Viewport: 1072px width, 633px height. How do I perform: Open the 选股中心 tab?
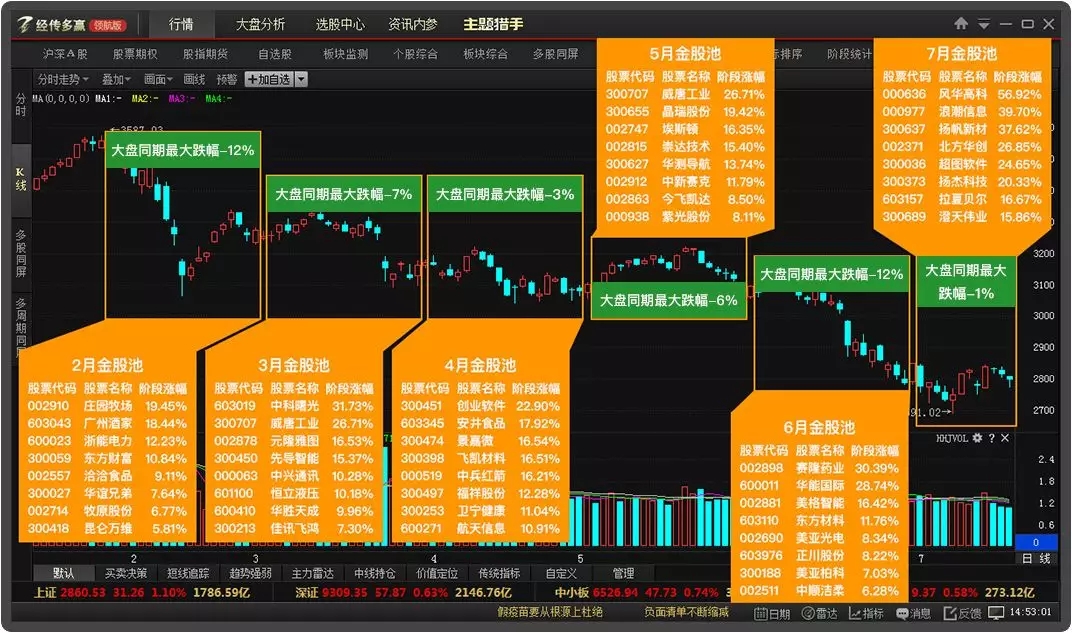[340, 25]
